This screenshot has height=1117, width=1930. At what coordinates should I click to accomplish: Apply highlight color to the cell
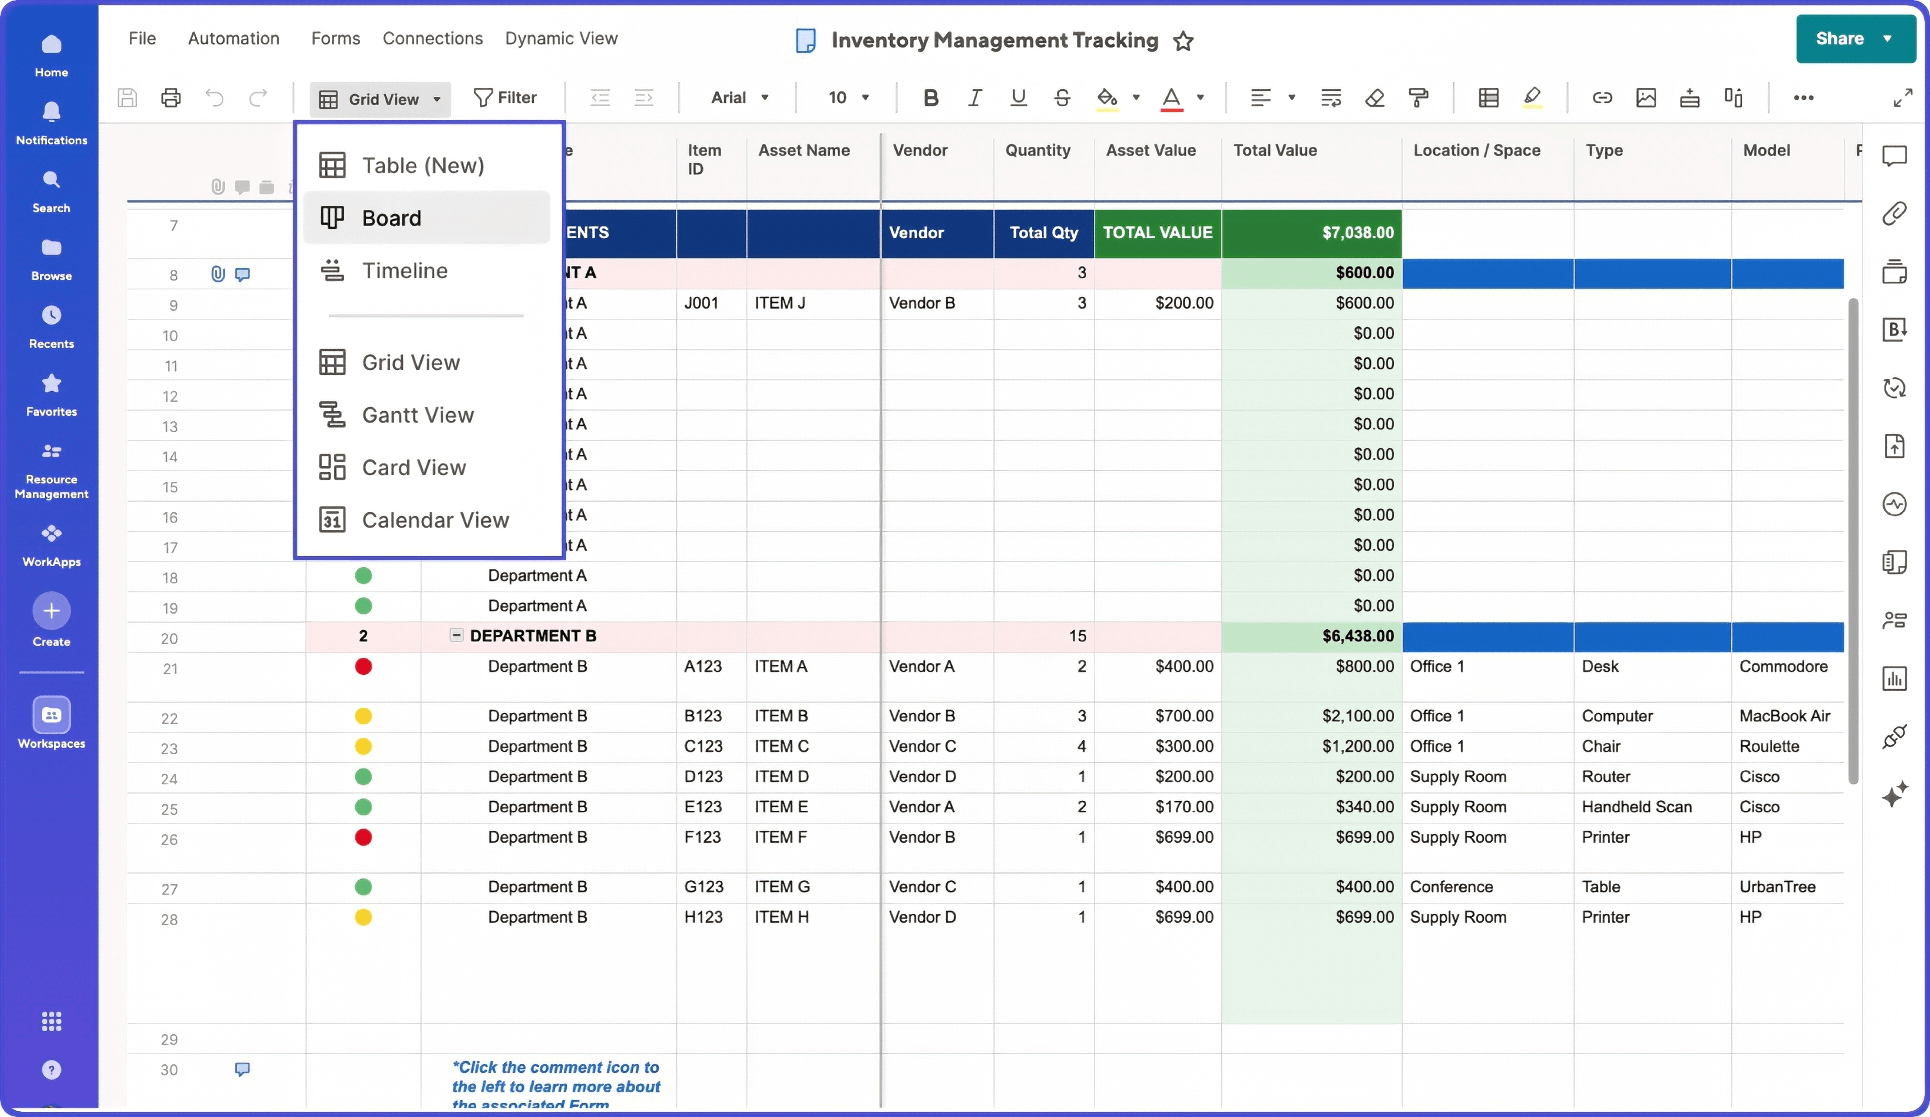pyautogui.click(x=1532, y=97)
